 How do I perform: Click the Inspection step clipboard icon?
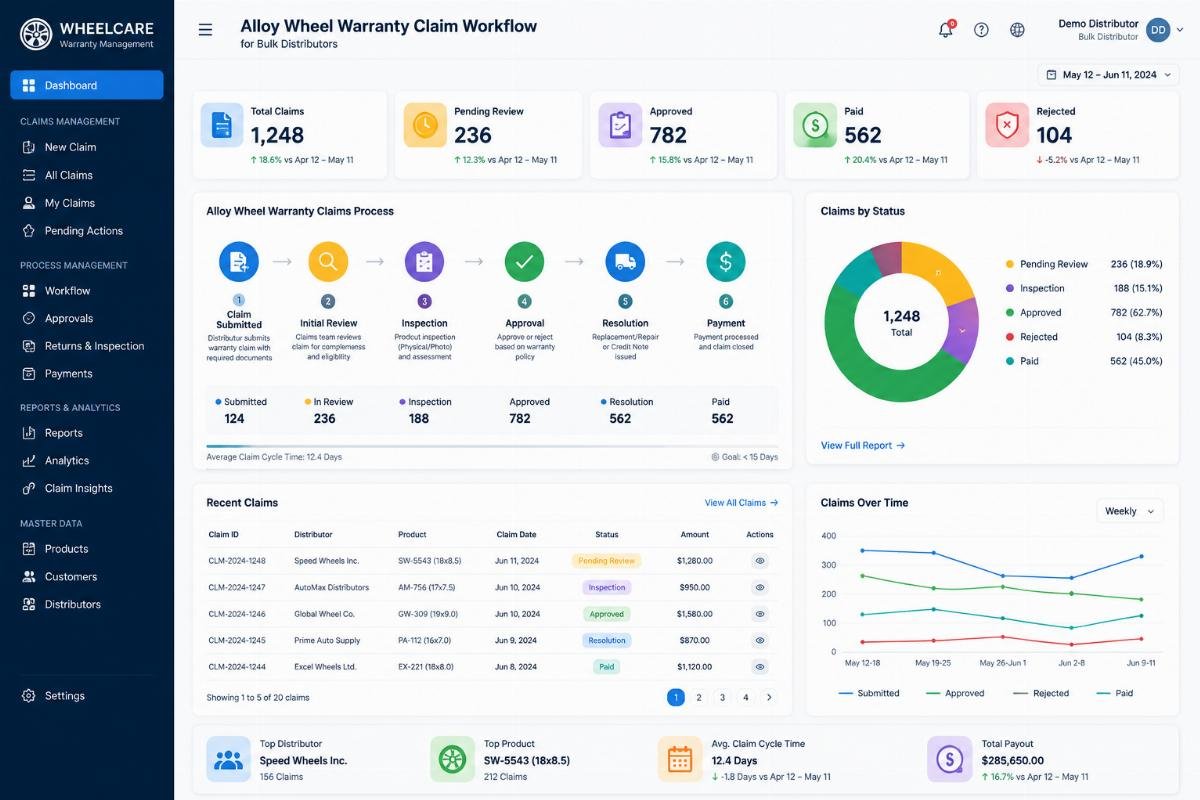pyautogui.click(x=424, y=262)
